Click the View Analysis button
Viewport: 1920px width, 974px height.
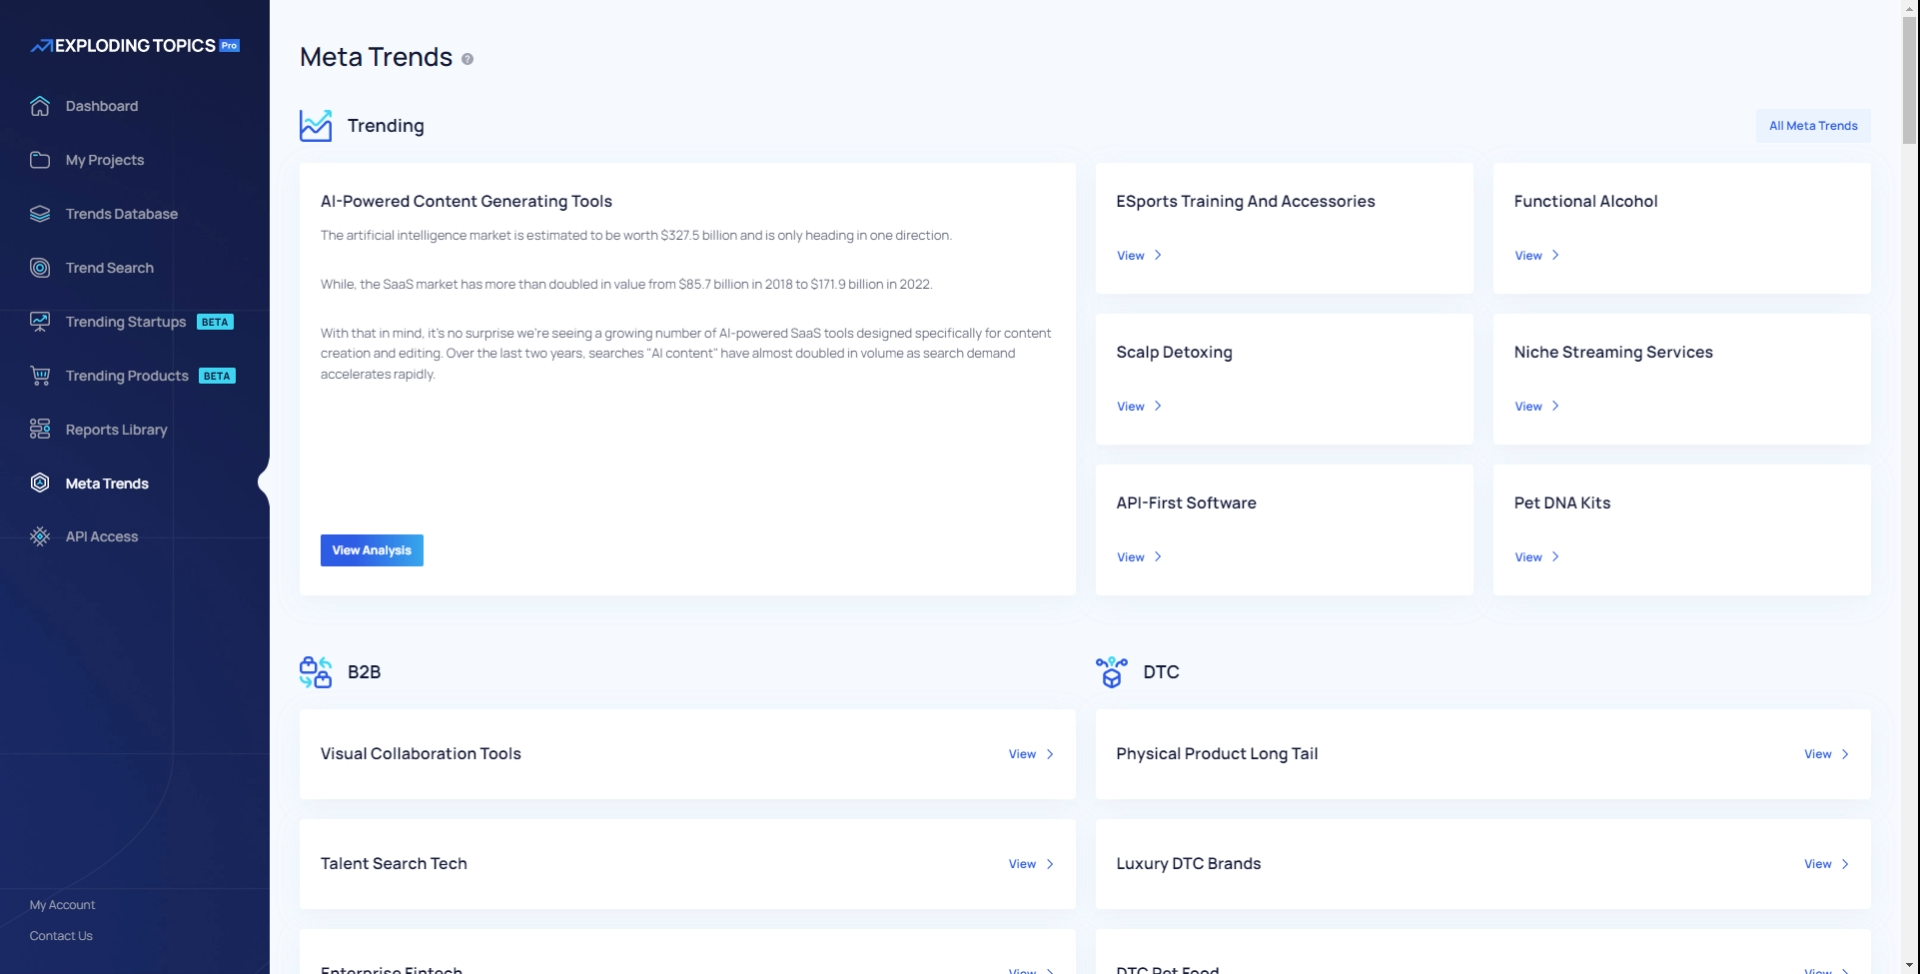pos(372,550)
